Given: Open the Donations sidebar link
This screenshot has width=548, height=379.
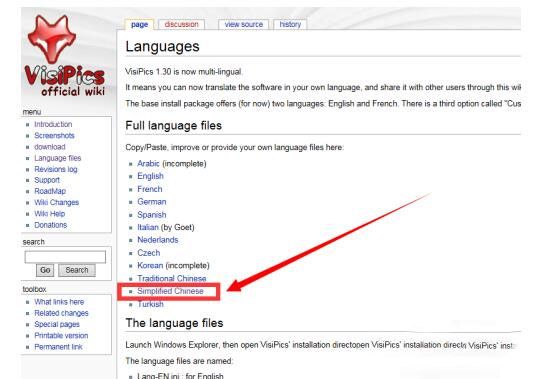Looking at the screenshot, I should tap(51, 225).
